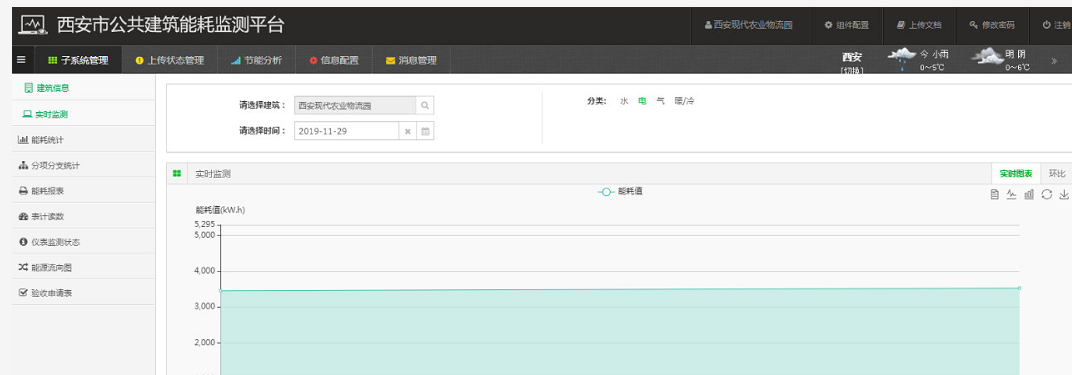Screen dimensions: 1072x375
Task: Click the chart's last data point
Action: [x=1019, y=288]
